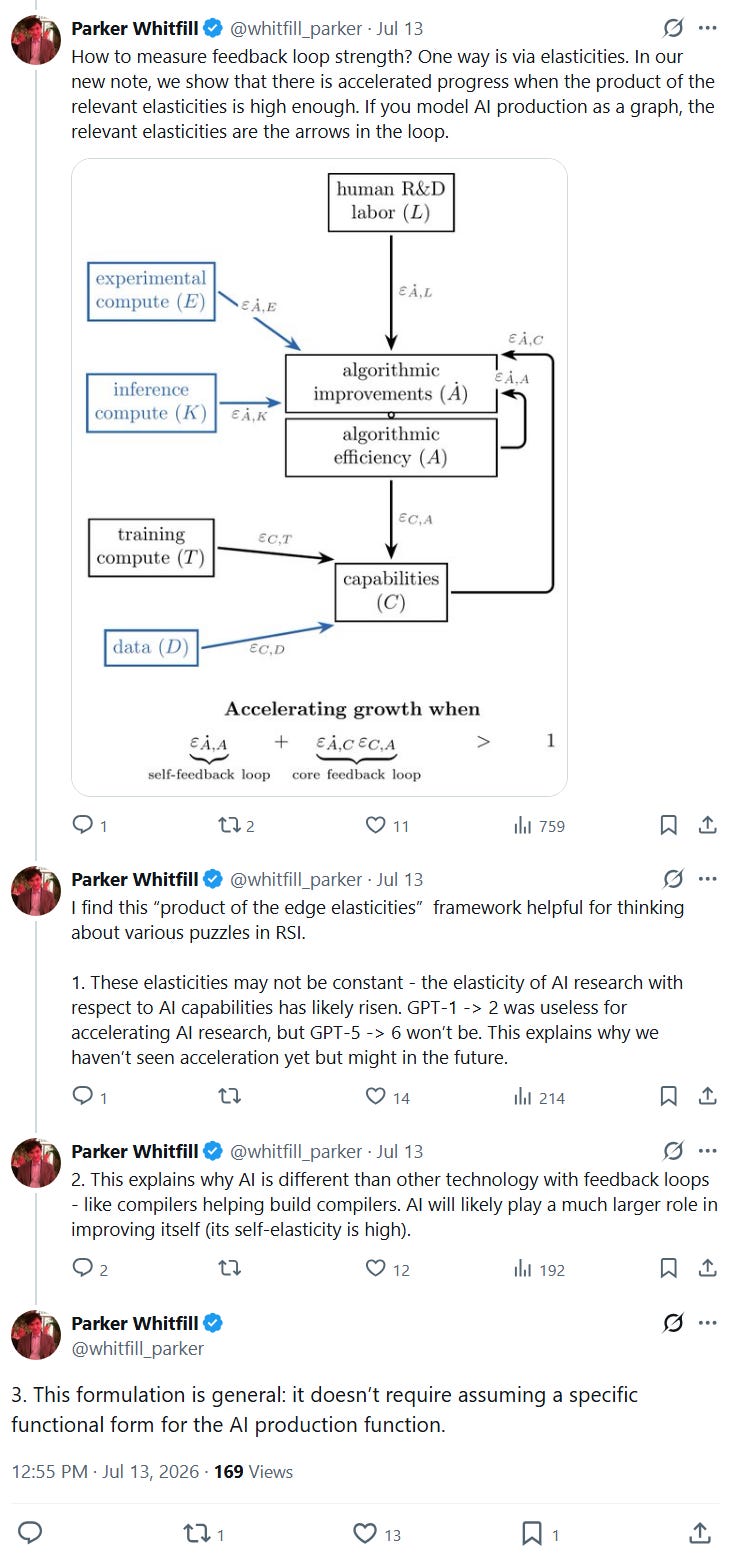729x1555 pixels.
Task: Open the AI production graph image
Action: (x=319, y=477)
